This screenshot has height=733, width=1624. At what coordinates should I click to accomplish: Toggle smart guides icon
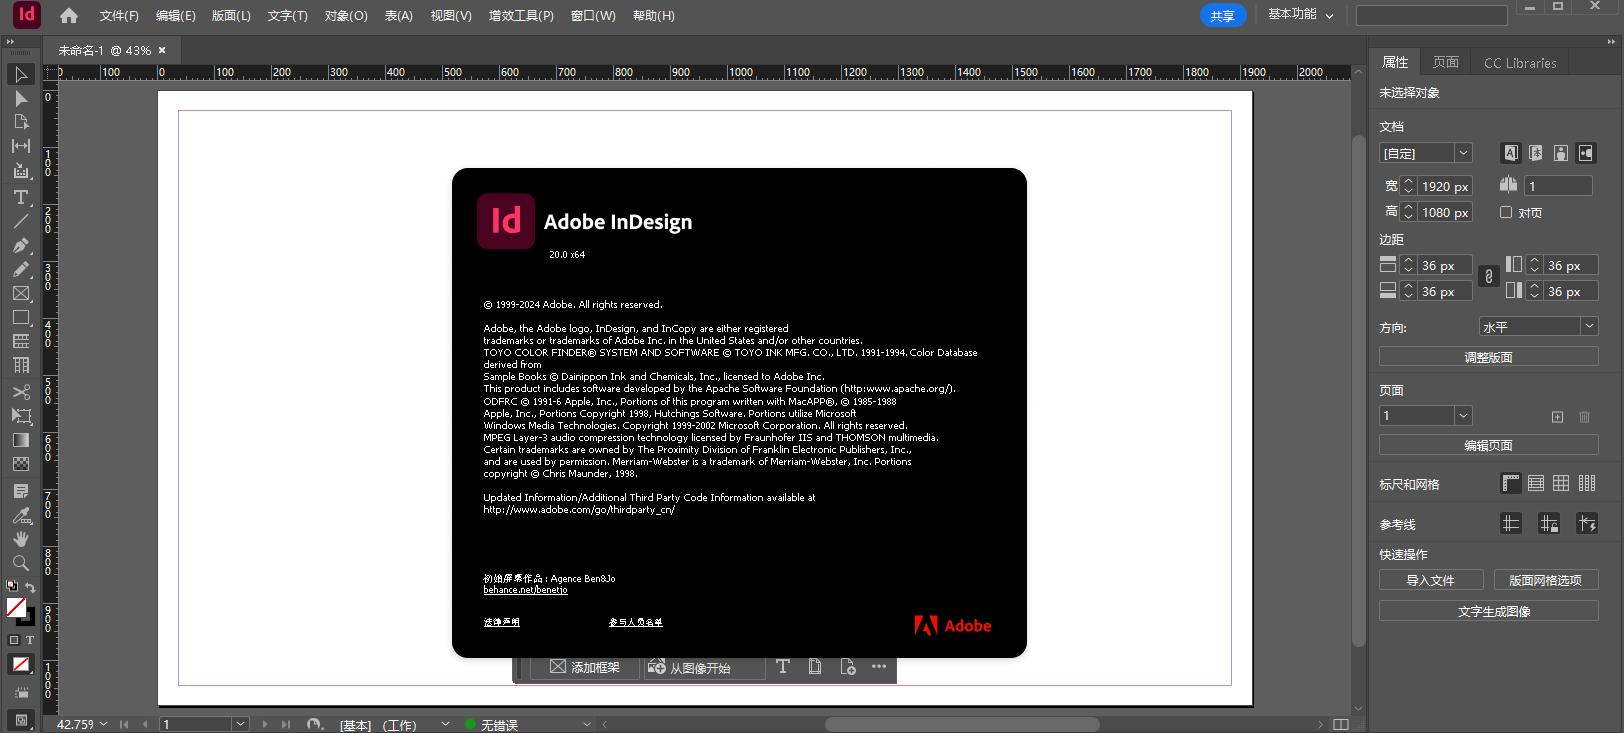[x=1587, y=523]
